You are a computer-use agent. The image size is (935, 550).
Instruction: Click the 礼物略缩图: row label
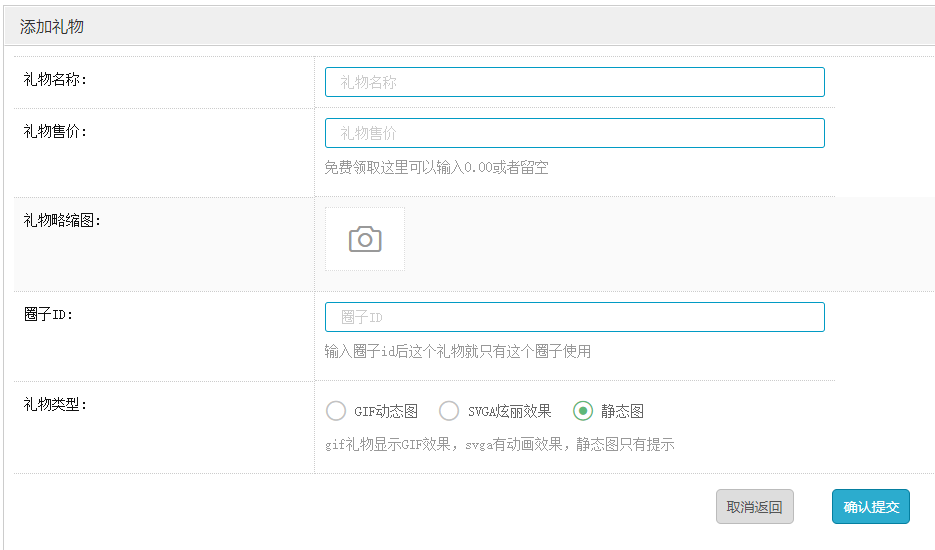point(62,221)
